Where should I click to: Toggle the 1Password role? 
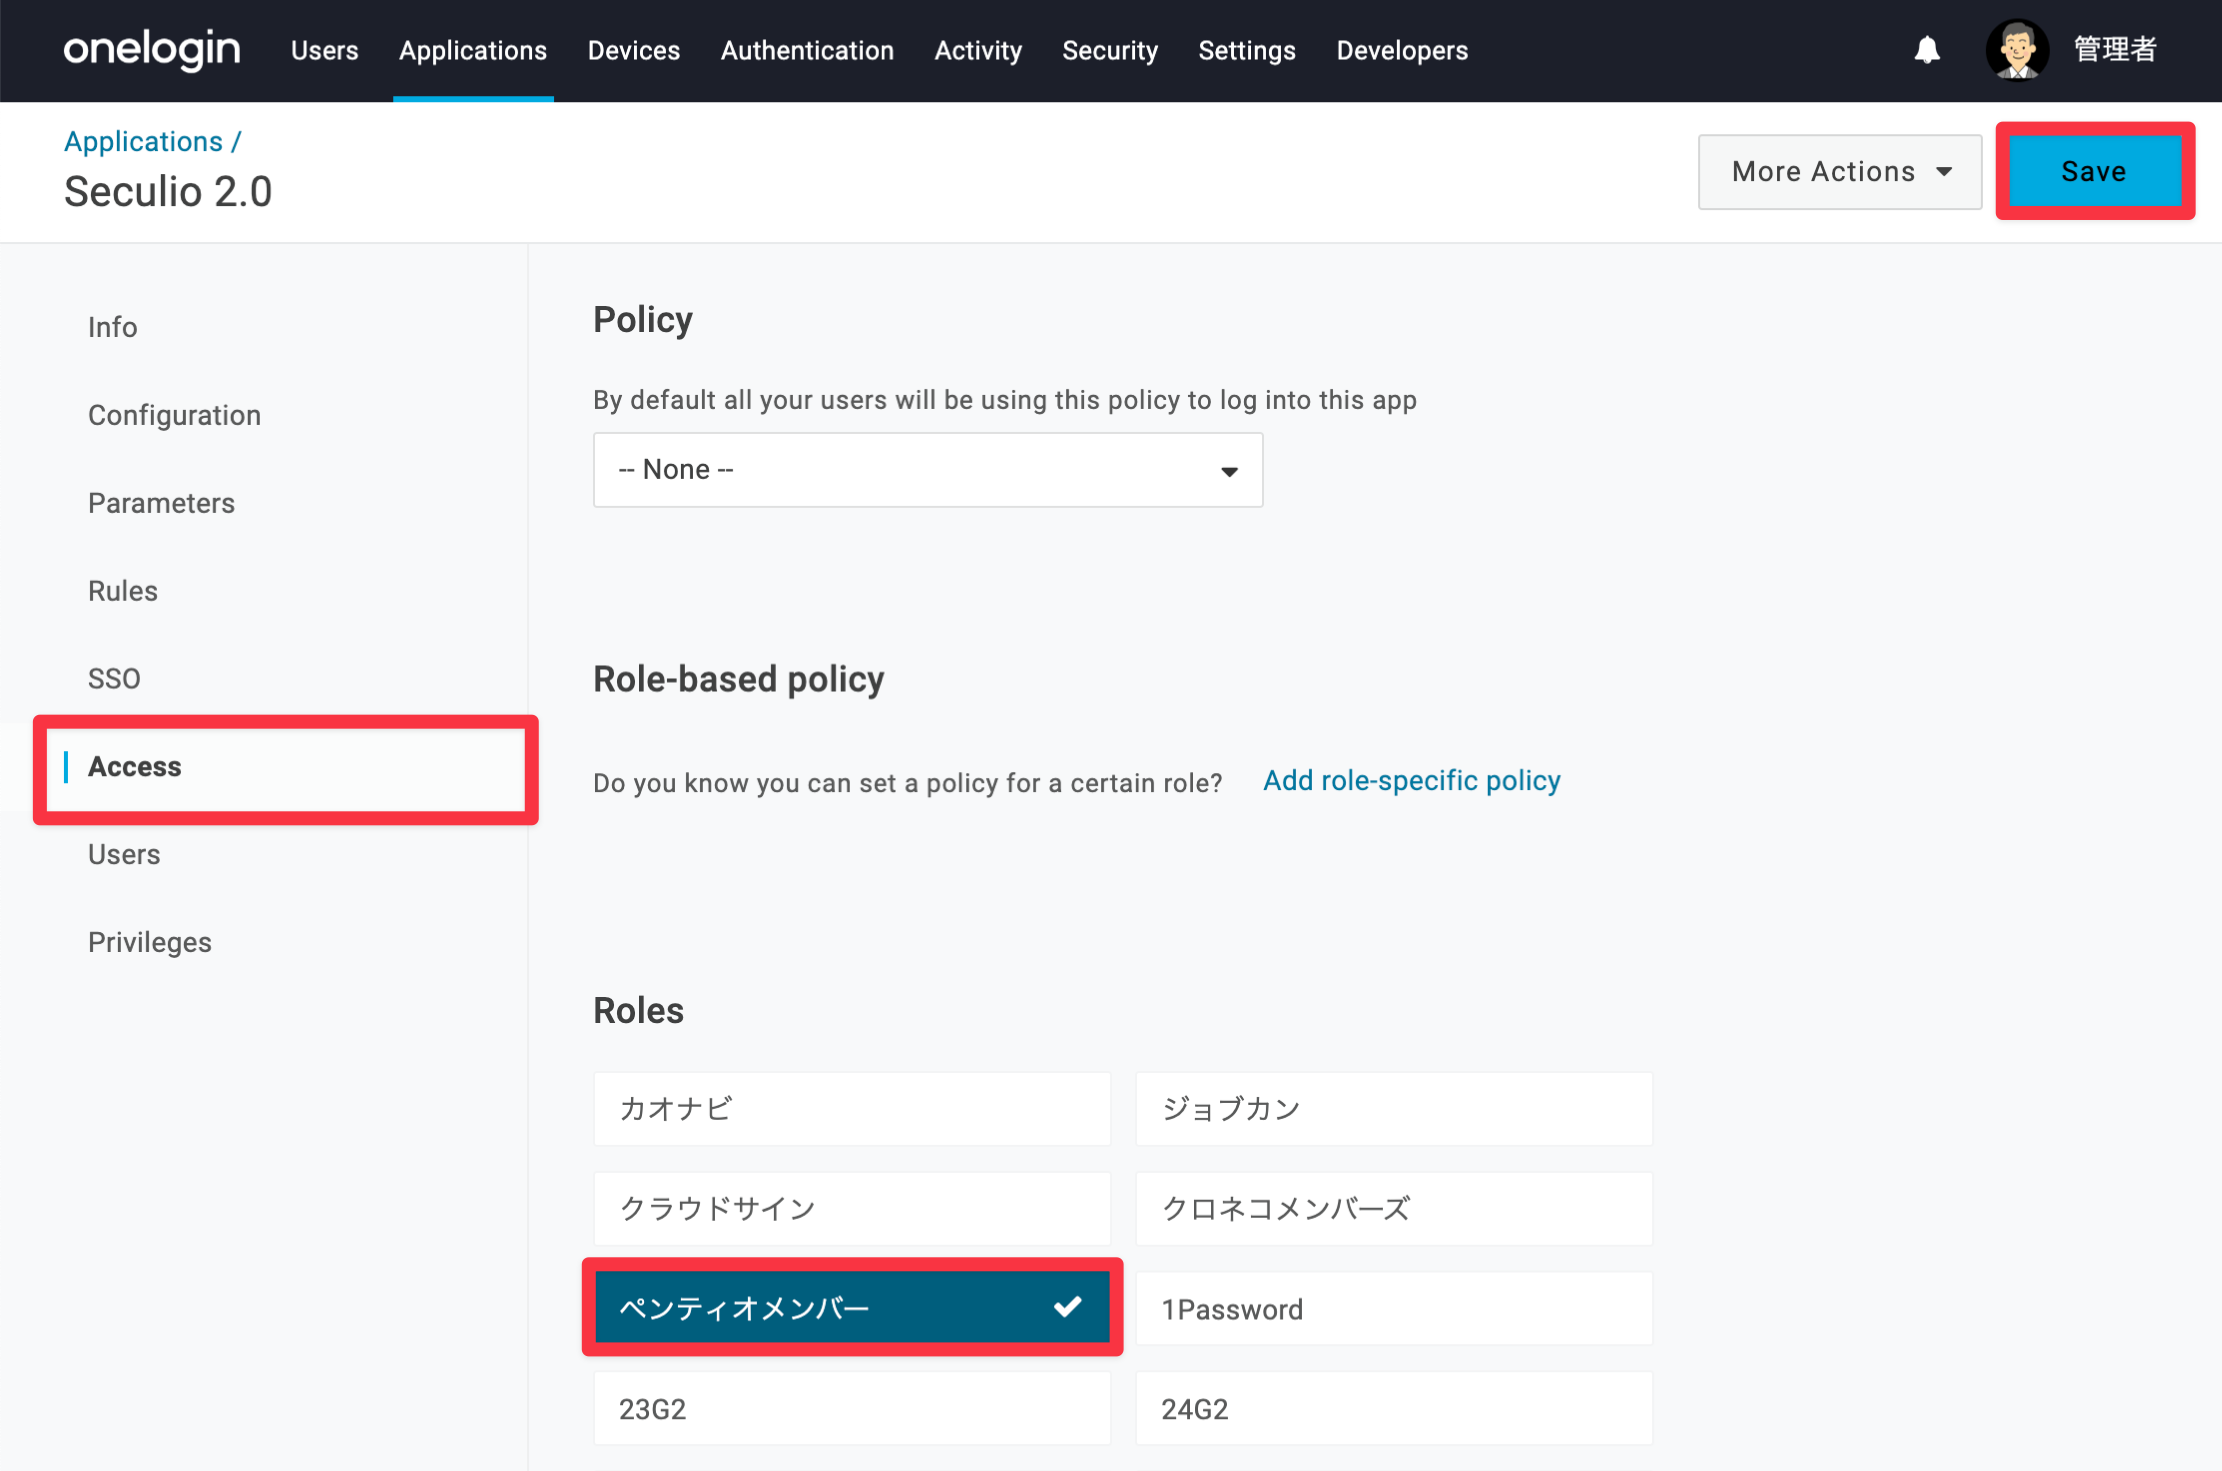[x=1394, y=1309]
